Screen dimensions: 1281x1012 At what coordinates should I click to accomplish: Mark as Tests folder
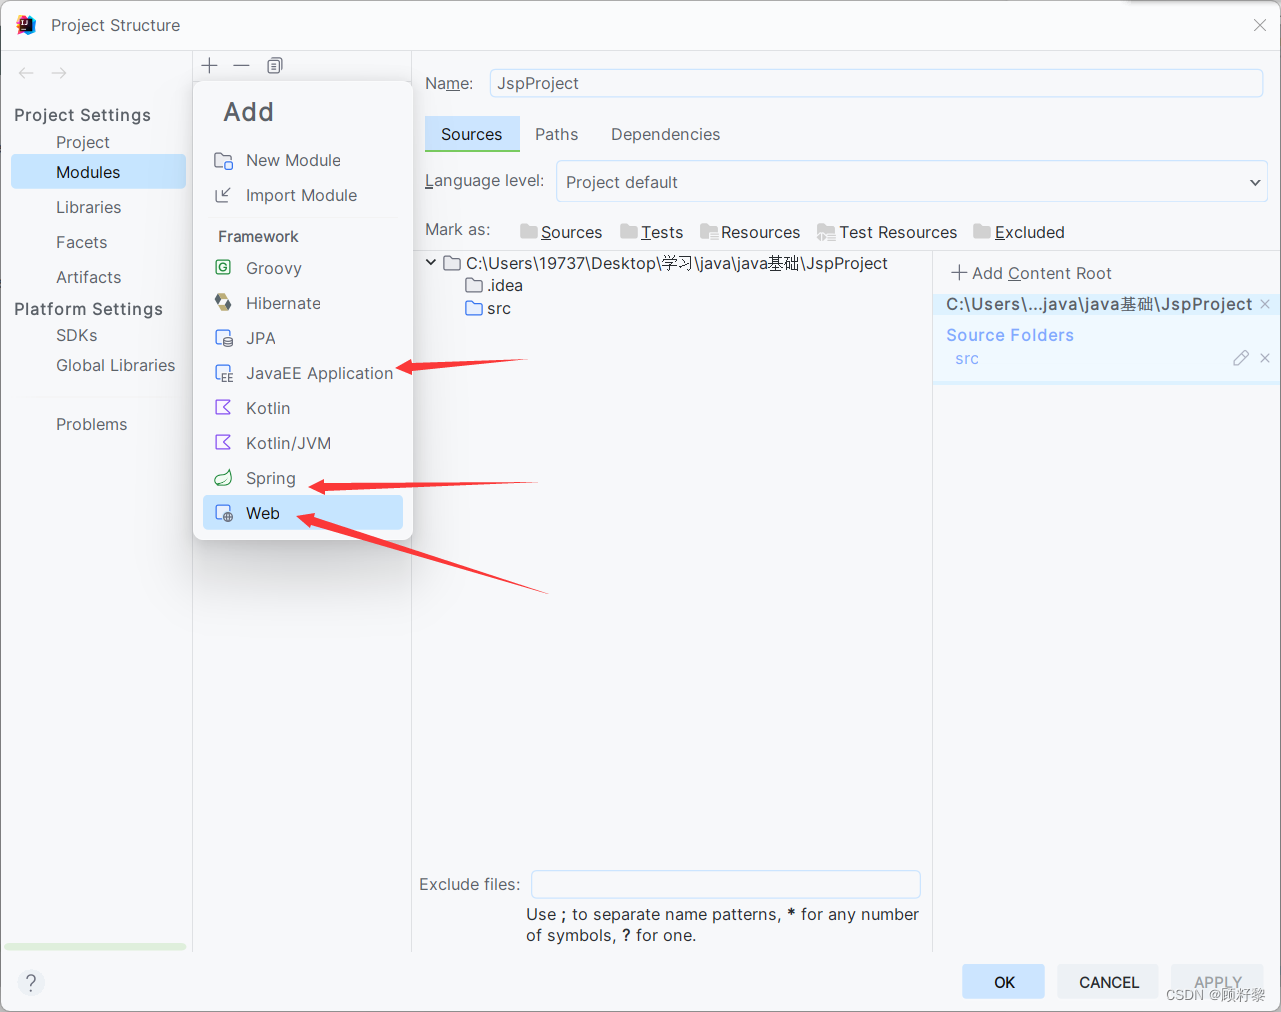pyautogui.click(x=651, y=232)
